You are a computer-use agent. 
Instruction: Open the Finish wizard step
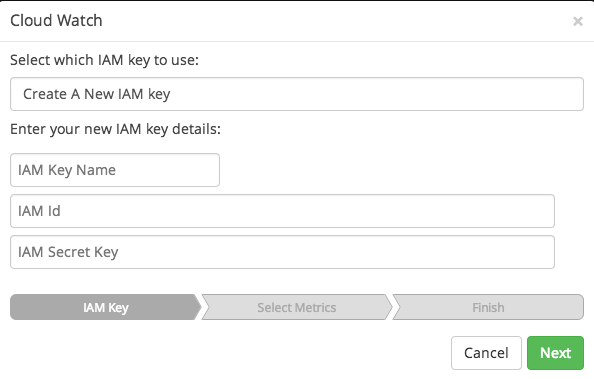pyautogui.click(x=488, y=307)
